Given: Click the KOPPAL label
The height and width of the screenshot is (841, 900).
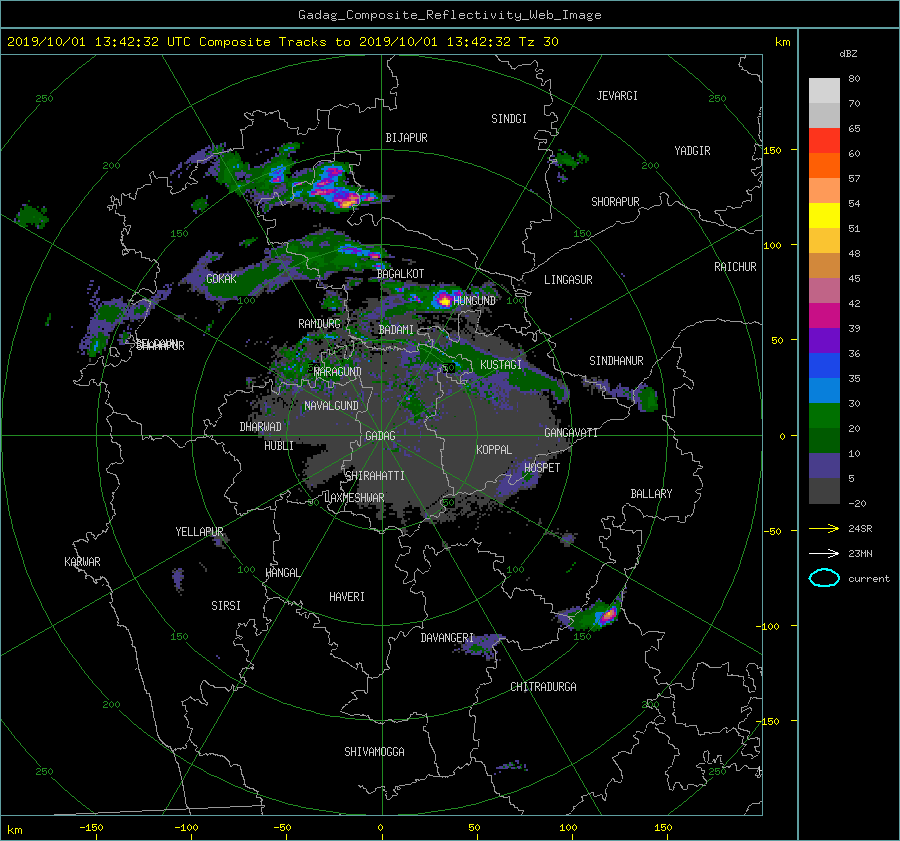Looking at the screenshot, I should 494,449.
